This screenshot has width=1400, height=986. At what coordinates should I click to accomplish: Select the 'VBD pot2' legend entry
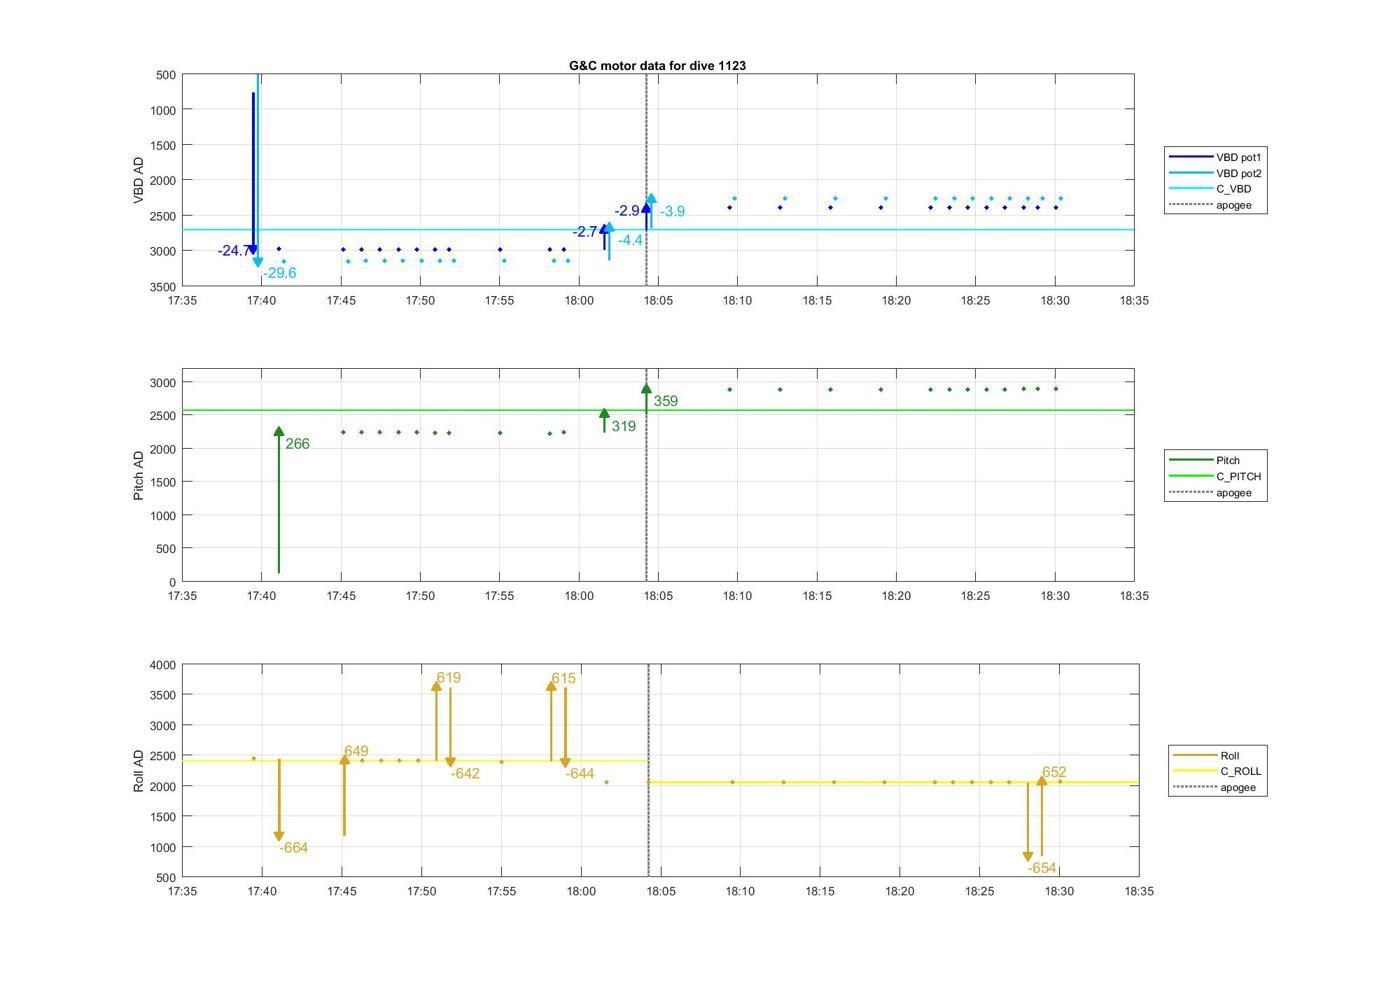click(x=1215, y=173)
